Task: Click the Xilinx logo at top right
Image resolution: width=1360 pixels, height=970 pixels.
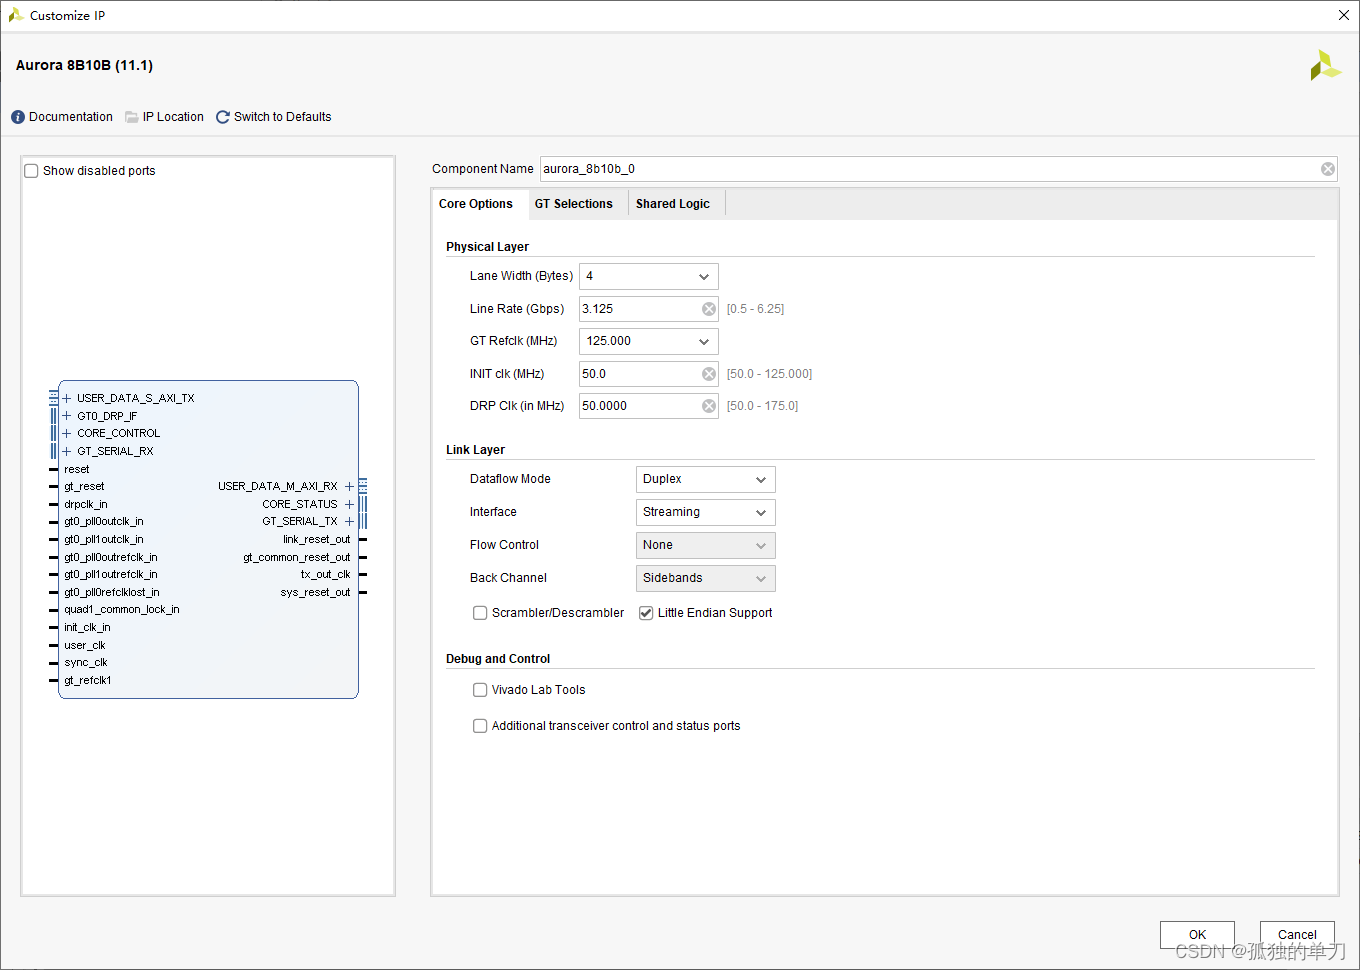Action: tap(1325, 65)
